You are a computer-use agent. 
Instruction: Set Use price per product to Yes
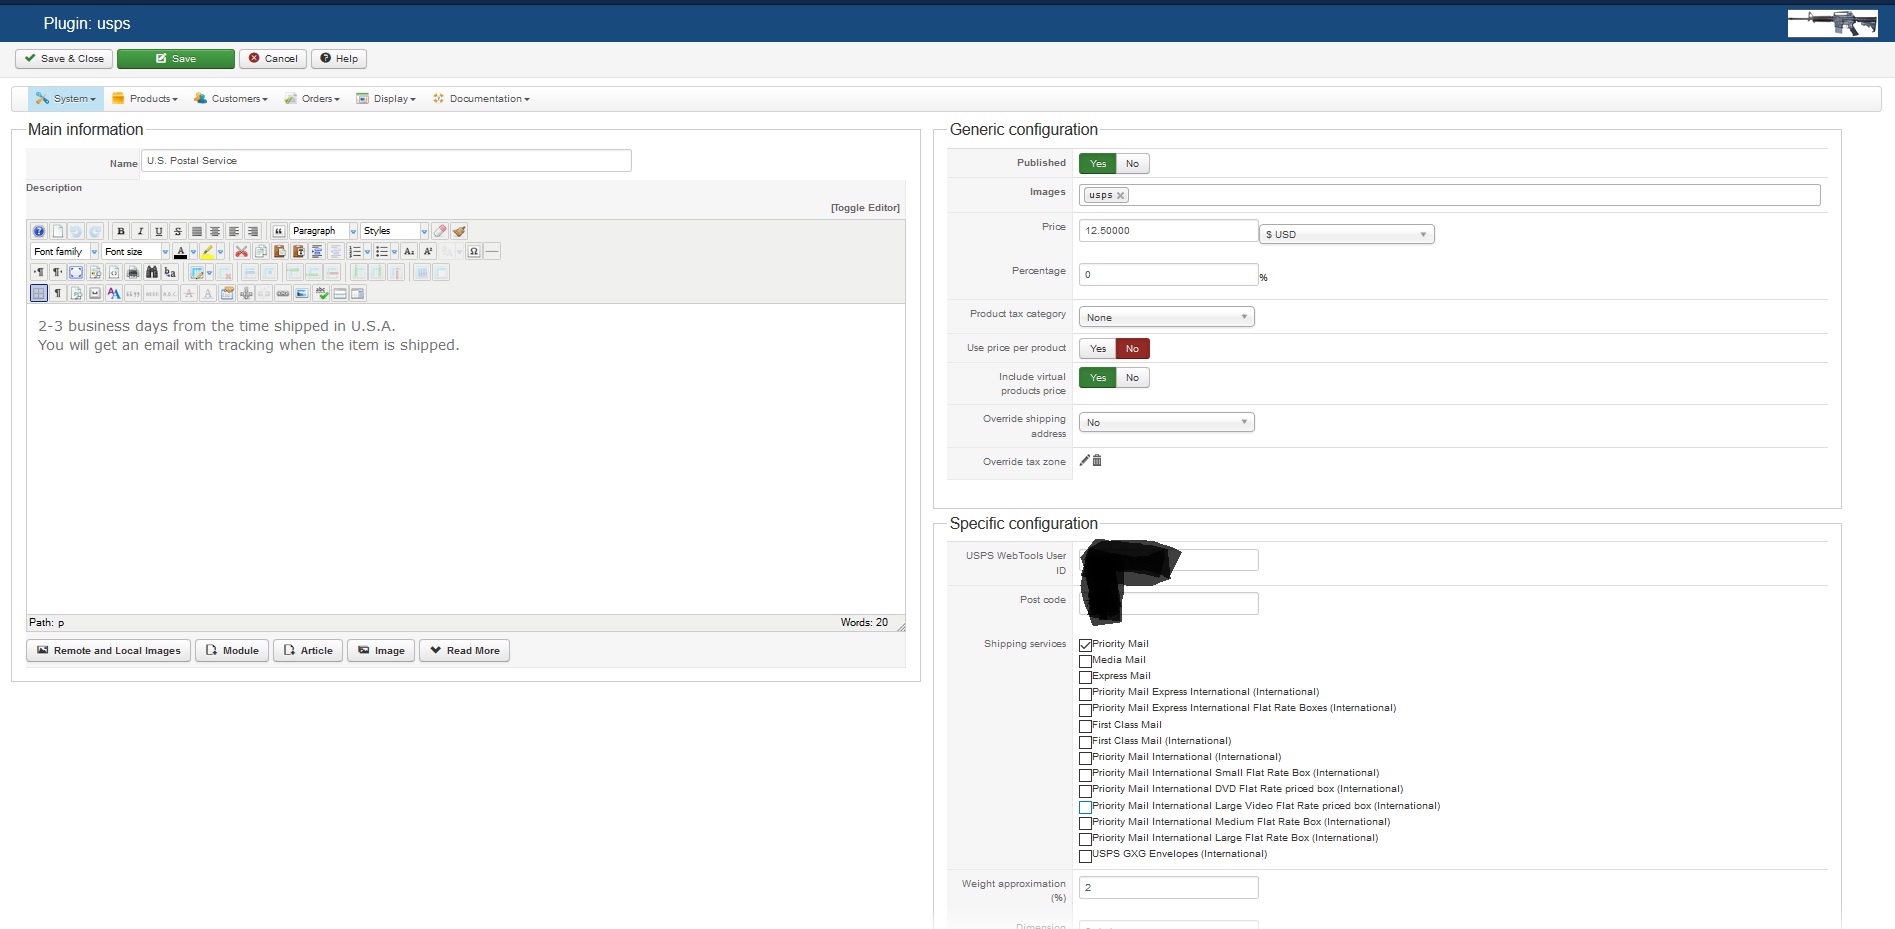[1098, 349]
